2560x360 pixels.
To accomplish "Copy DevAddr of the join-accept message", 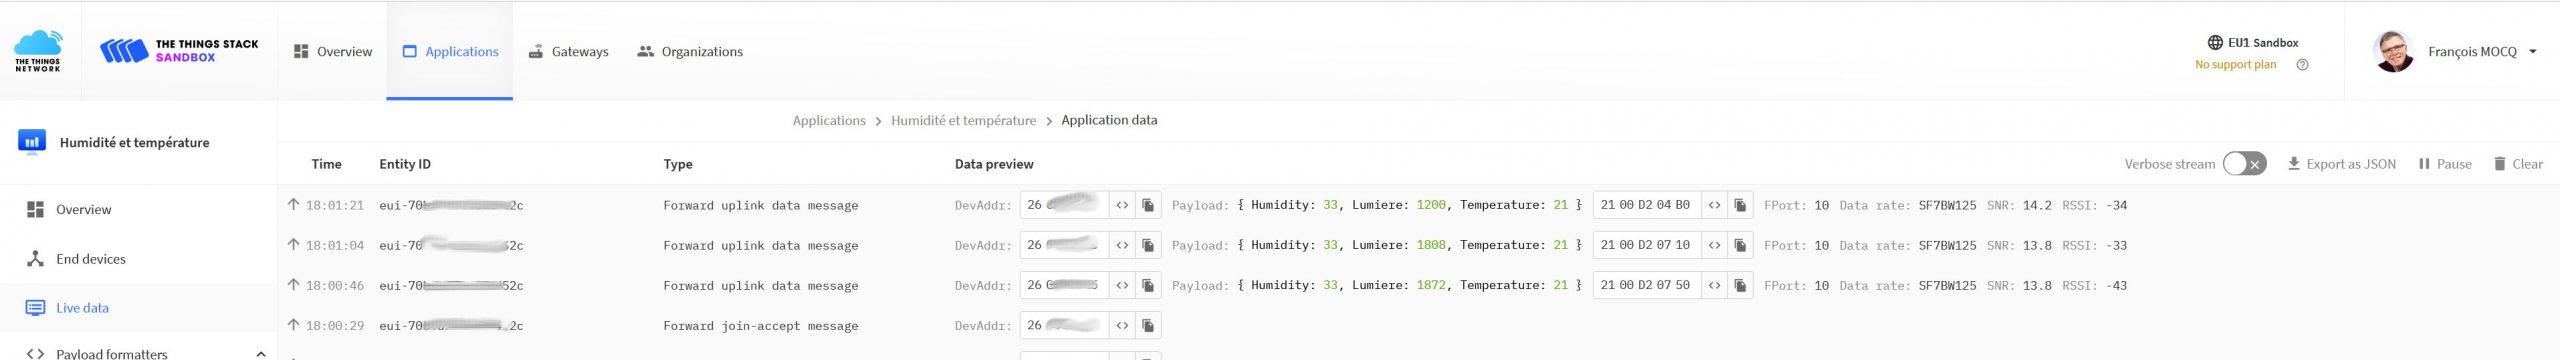I will coord(1148,325).
